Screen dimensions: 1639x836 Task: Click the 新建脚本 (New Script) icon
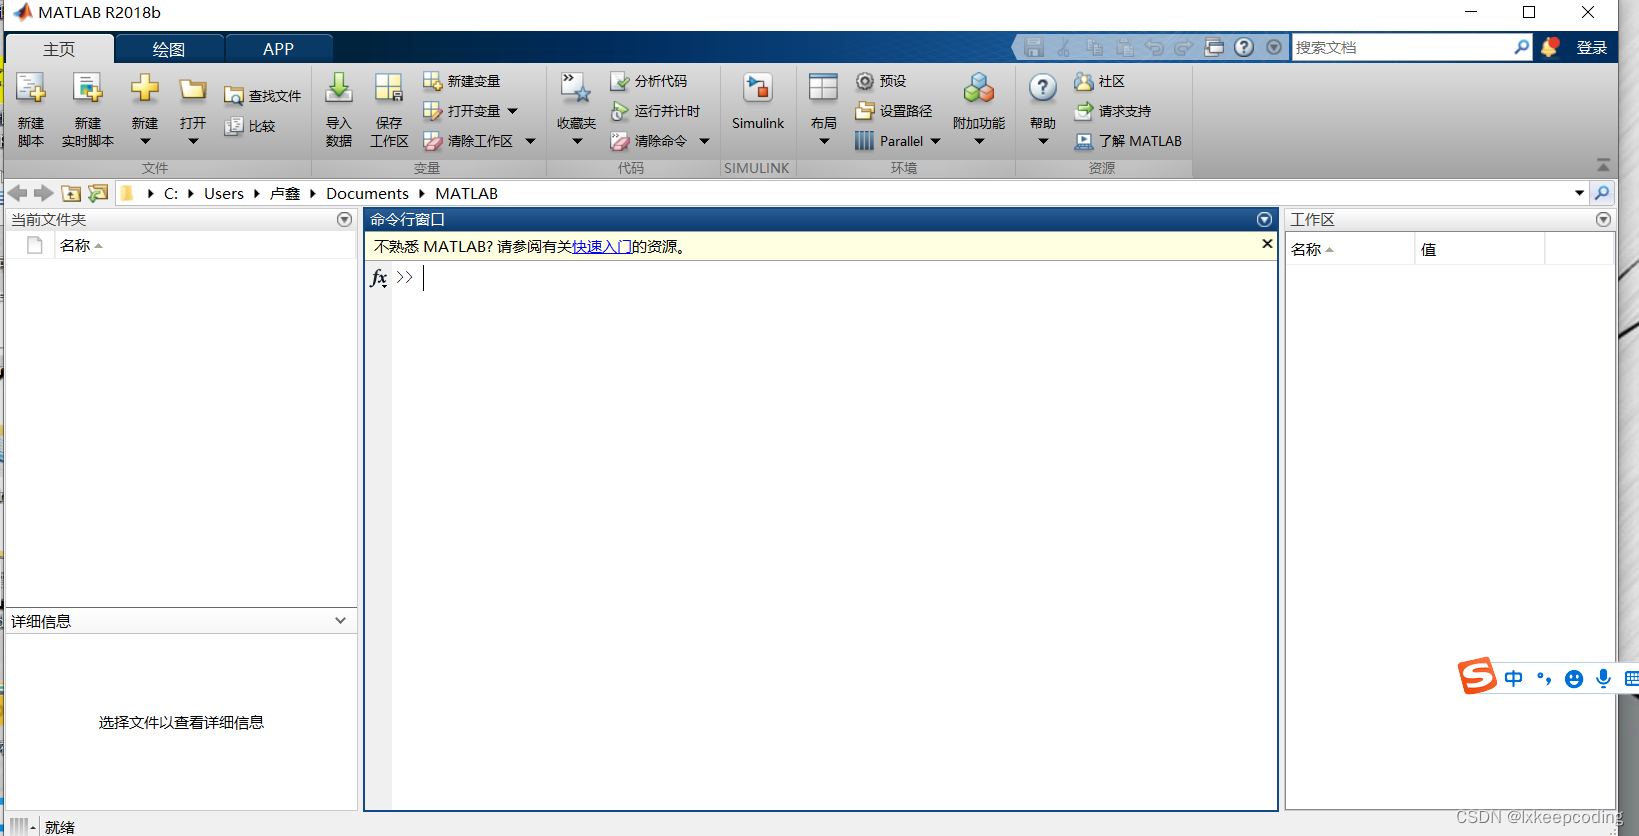coord(31,89)
